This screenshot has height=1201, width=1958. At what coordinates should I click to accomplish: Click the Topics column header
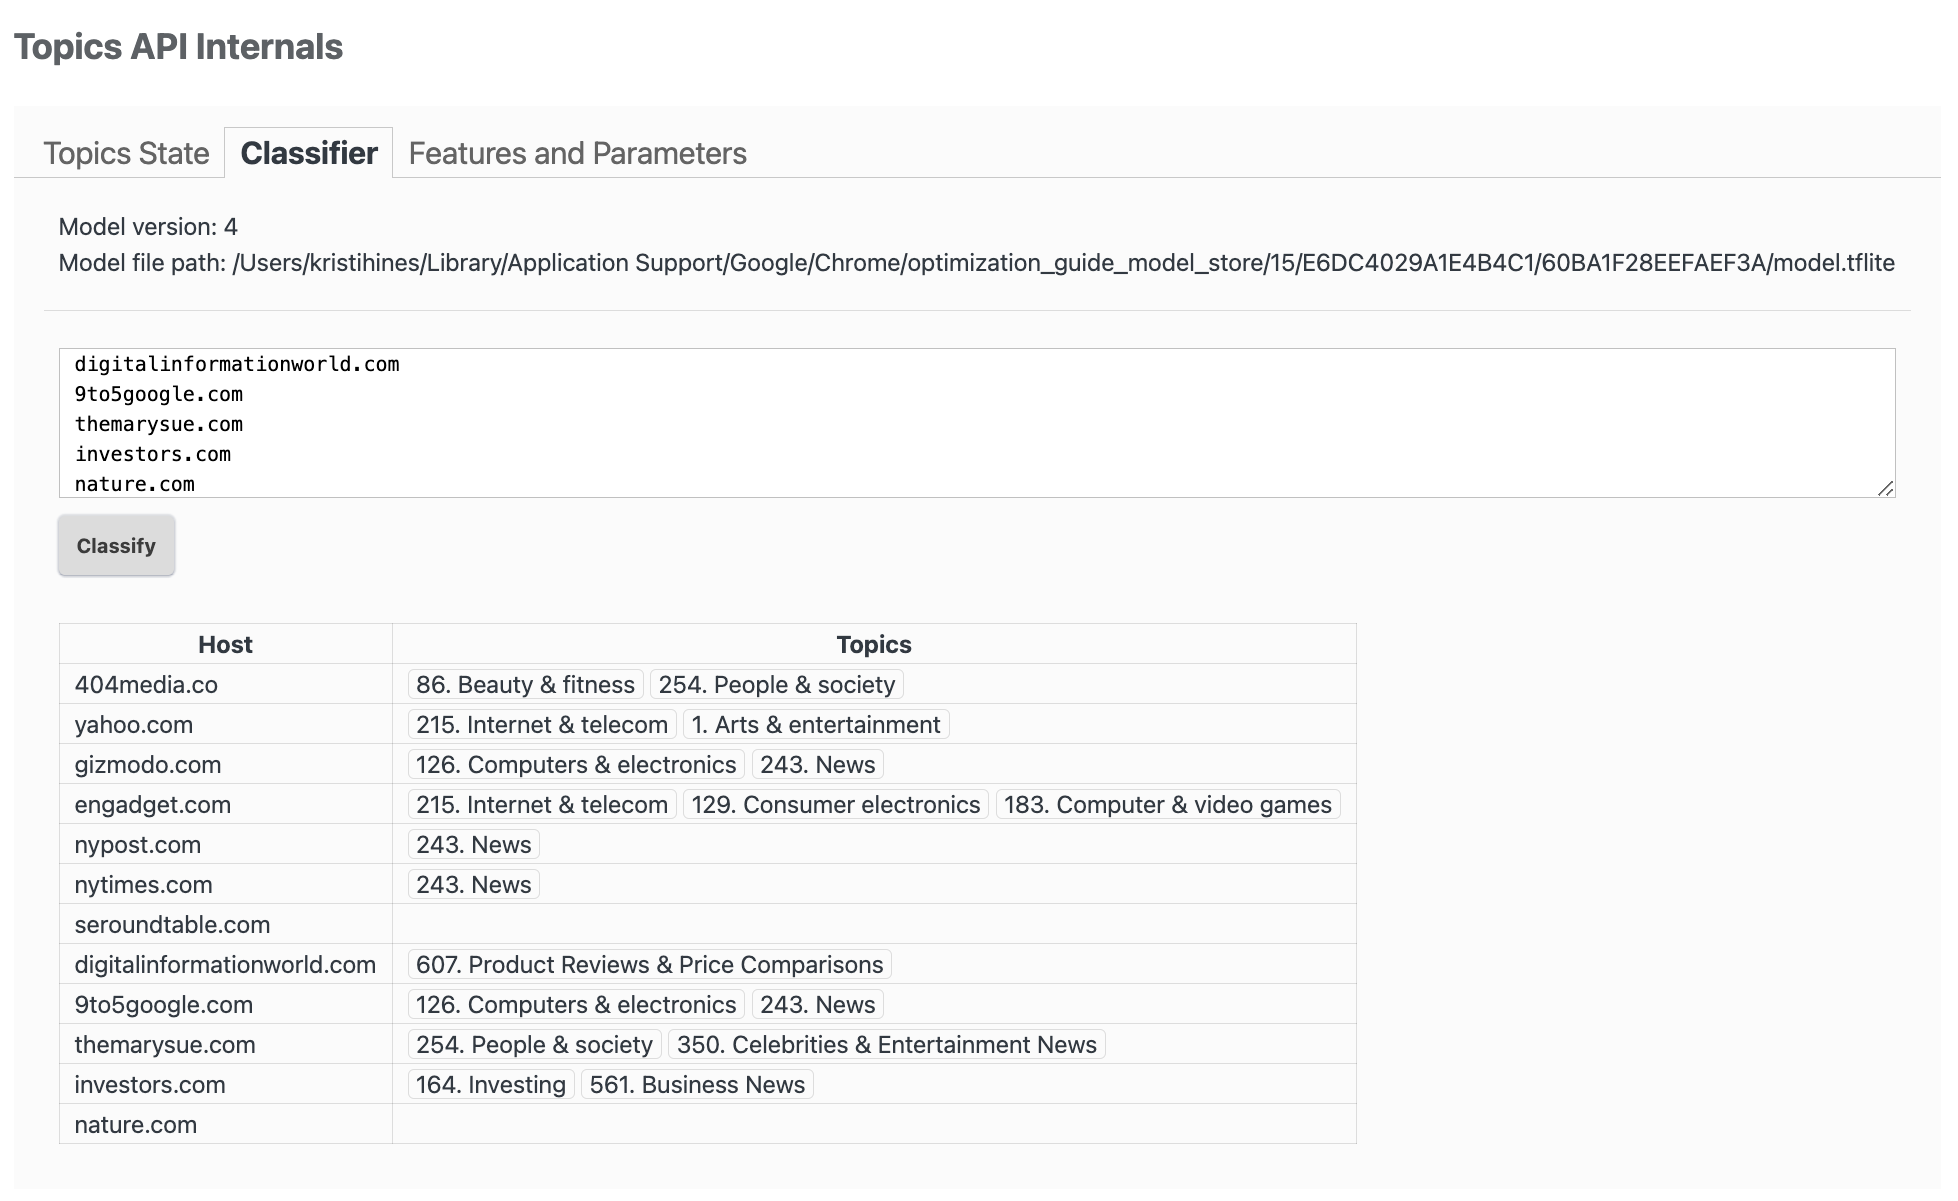tap(874, 644)
